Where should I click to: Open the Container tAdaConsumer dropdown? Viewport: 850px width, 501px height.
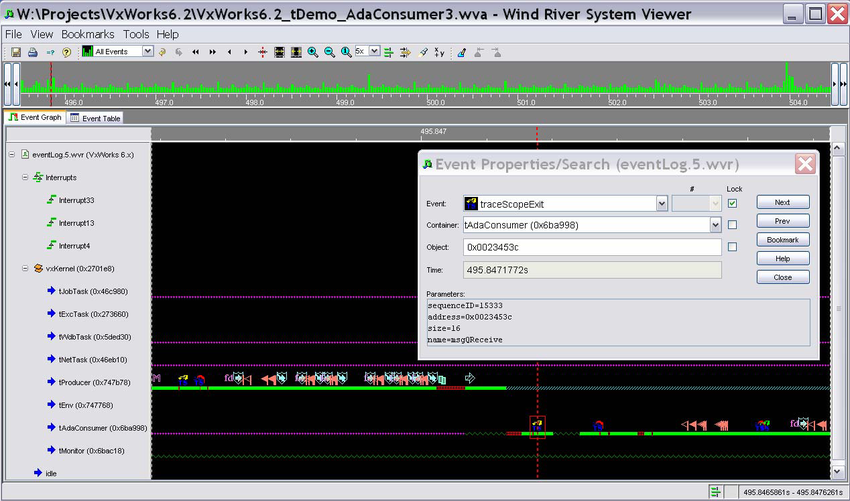(716, 225)
